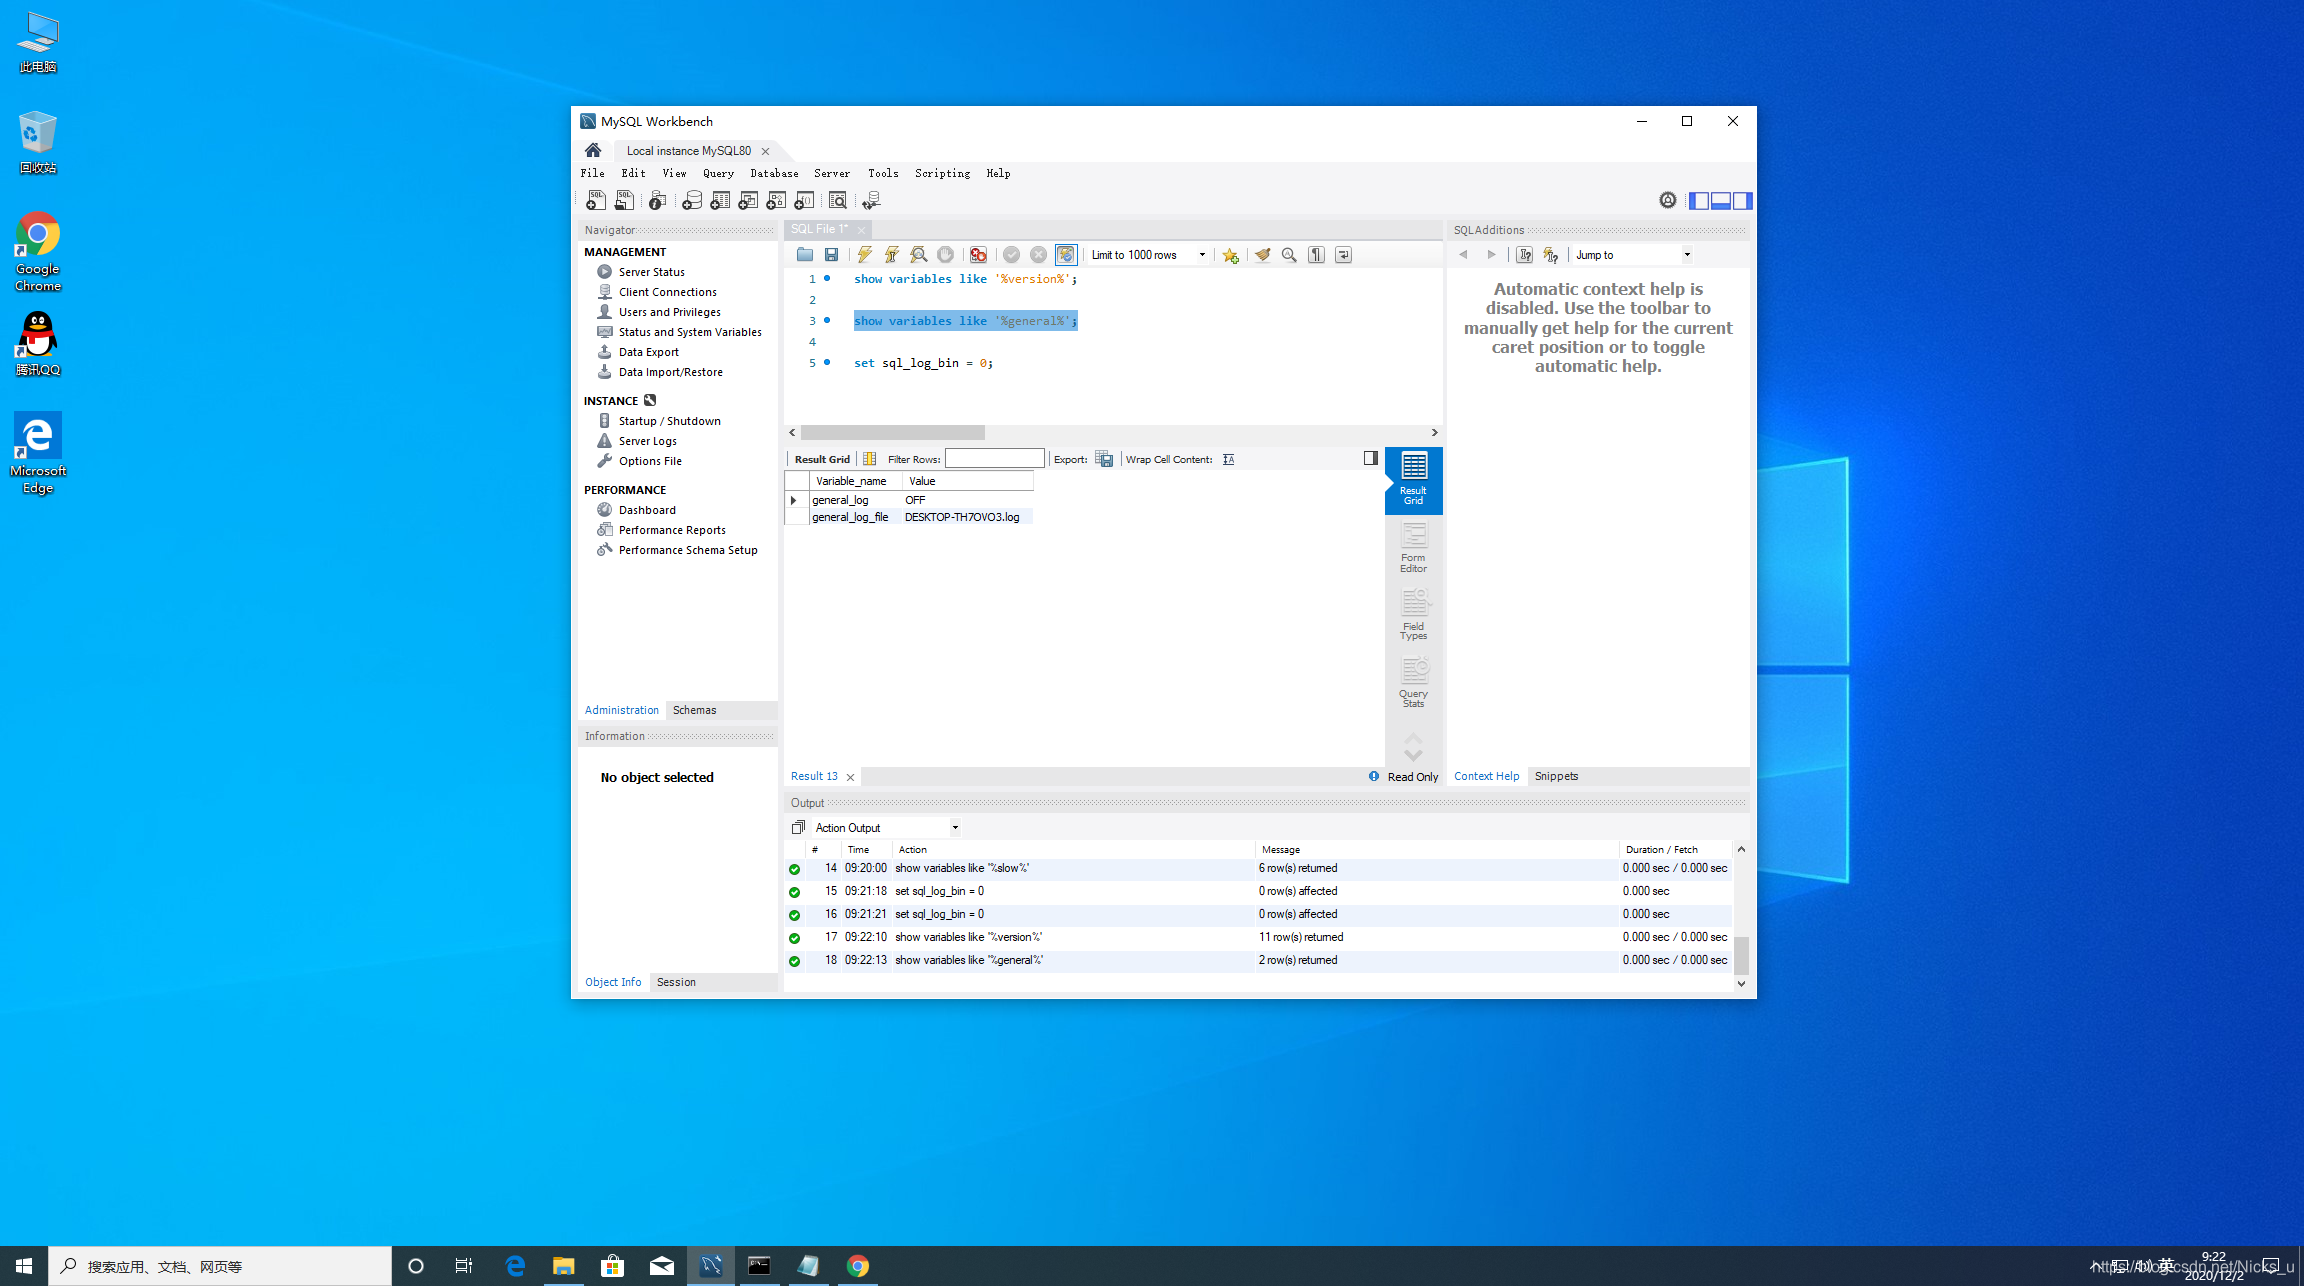Screen dimensions: 2304x1286
Task: Click the editor horizontal scrollbar thumb
Action: pyautogui.click(x=892, y=432)
